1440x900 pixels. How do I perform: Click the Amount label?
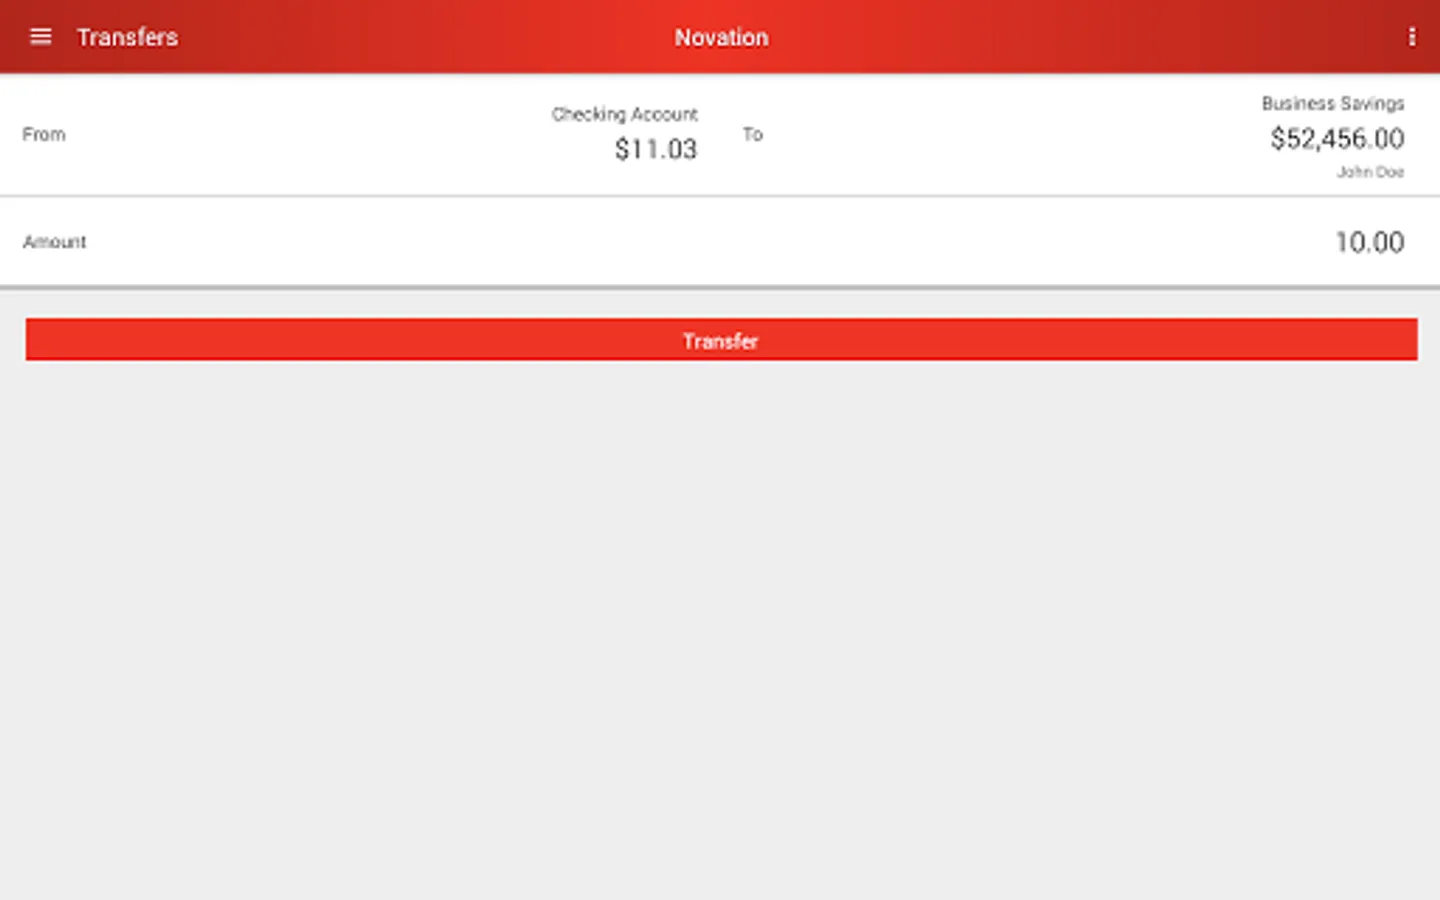[x=55, y=242]
